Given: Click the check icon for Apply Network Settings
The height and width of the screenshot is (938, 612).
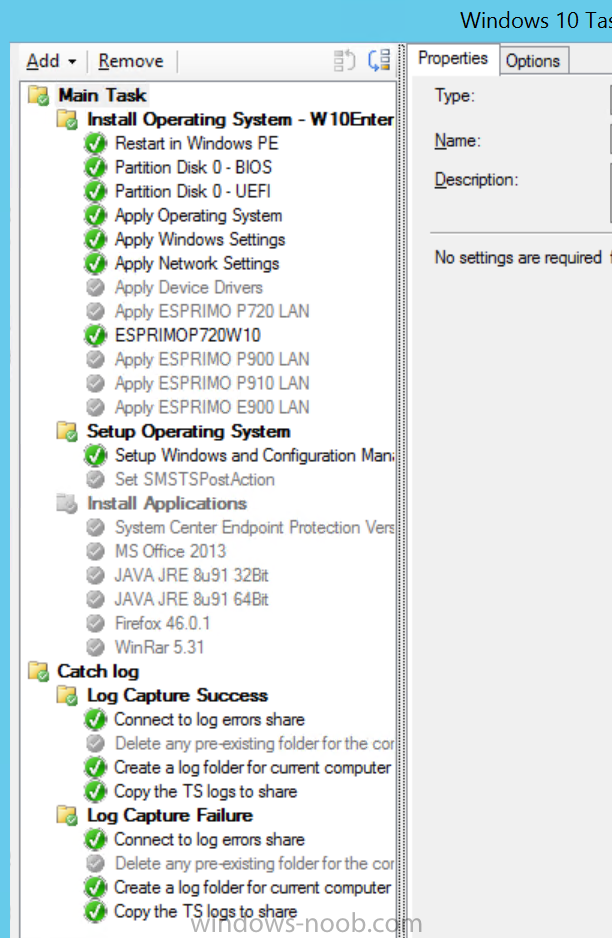Looking at the screenshot, I should point(96,263).
